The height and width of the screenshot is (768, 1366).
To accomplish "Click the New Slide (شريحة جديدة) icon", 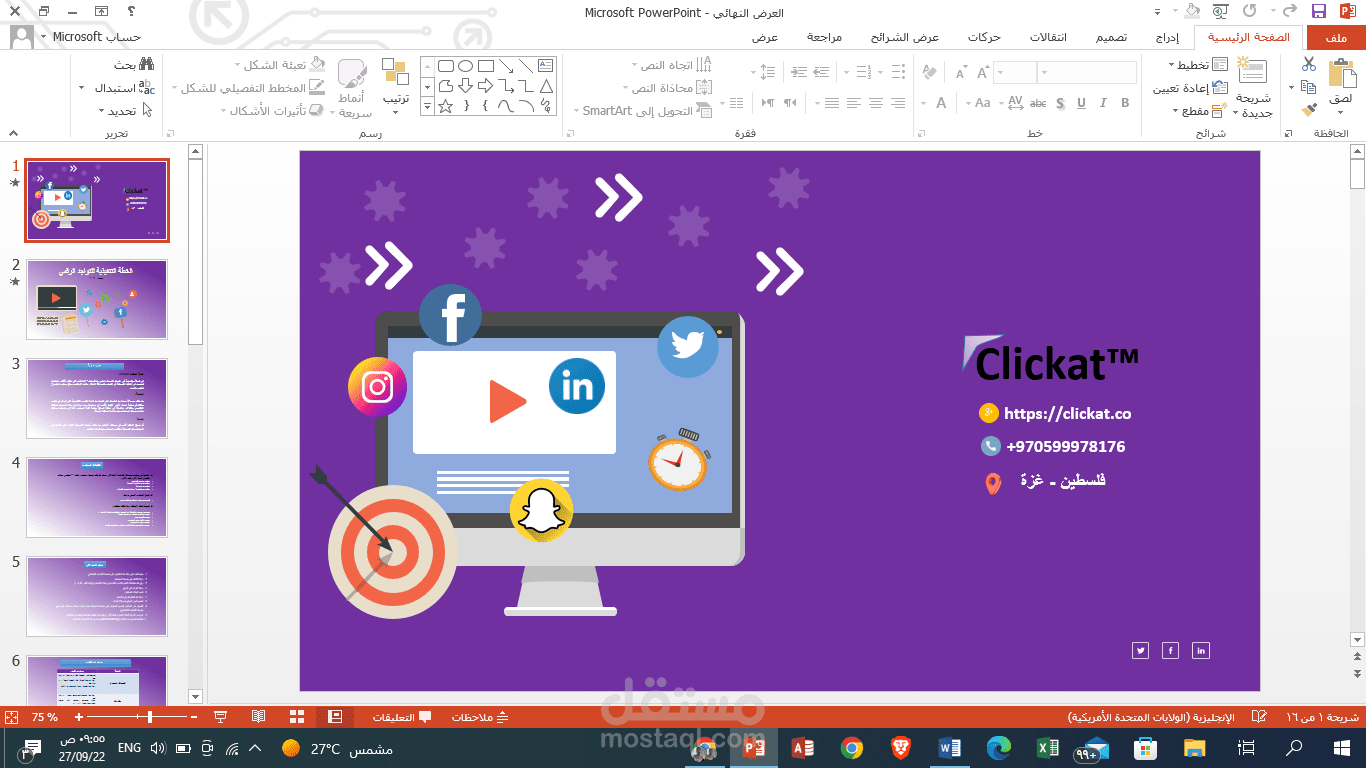I will point(1251,71).
